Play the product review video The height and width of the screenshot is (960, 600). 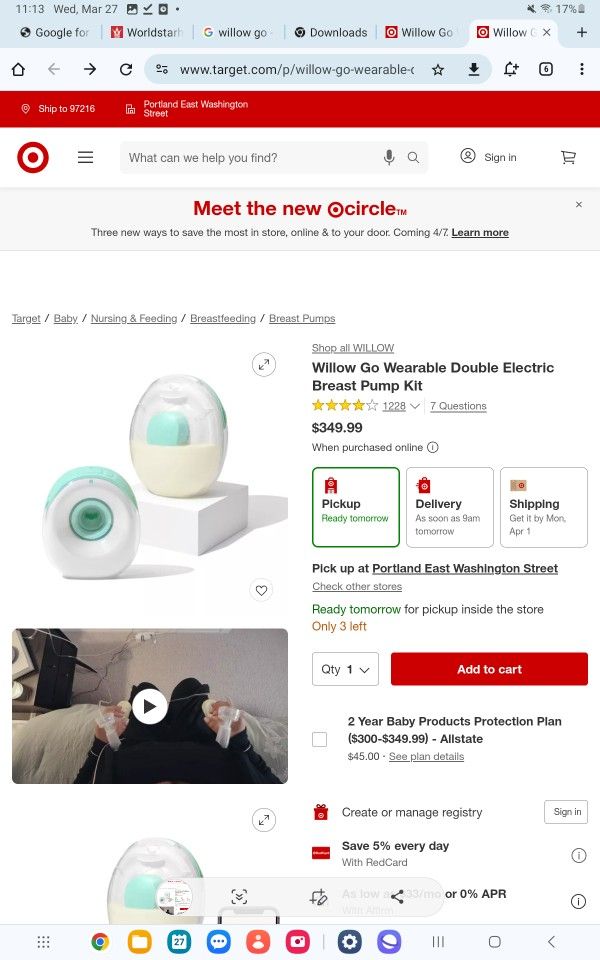pyautogui.click(x=150, y=706)
